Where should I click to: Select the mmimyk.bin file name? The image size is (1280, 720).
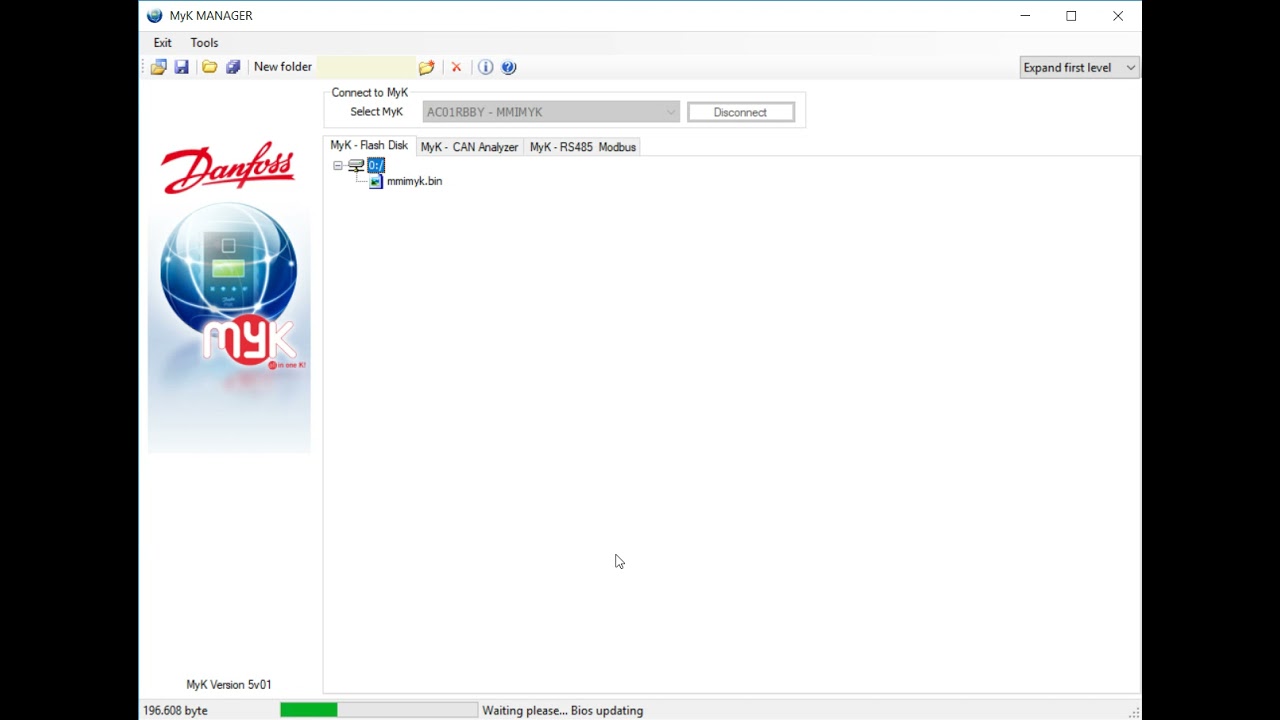pos(414,181)
